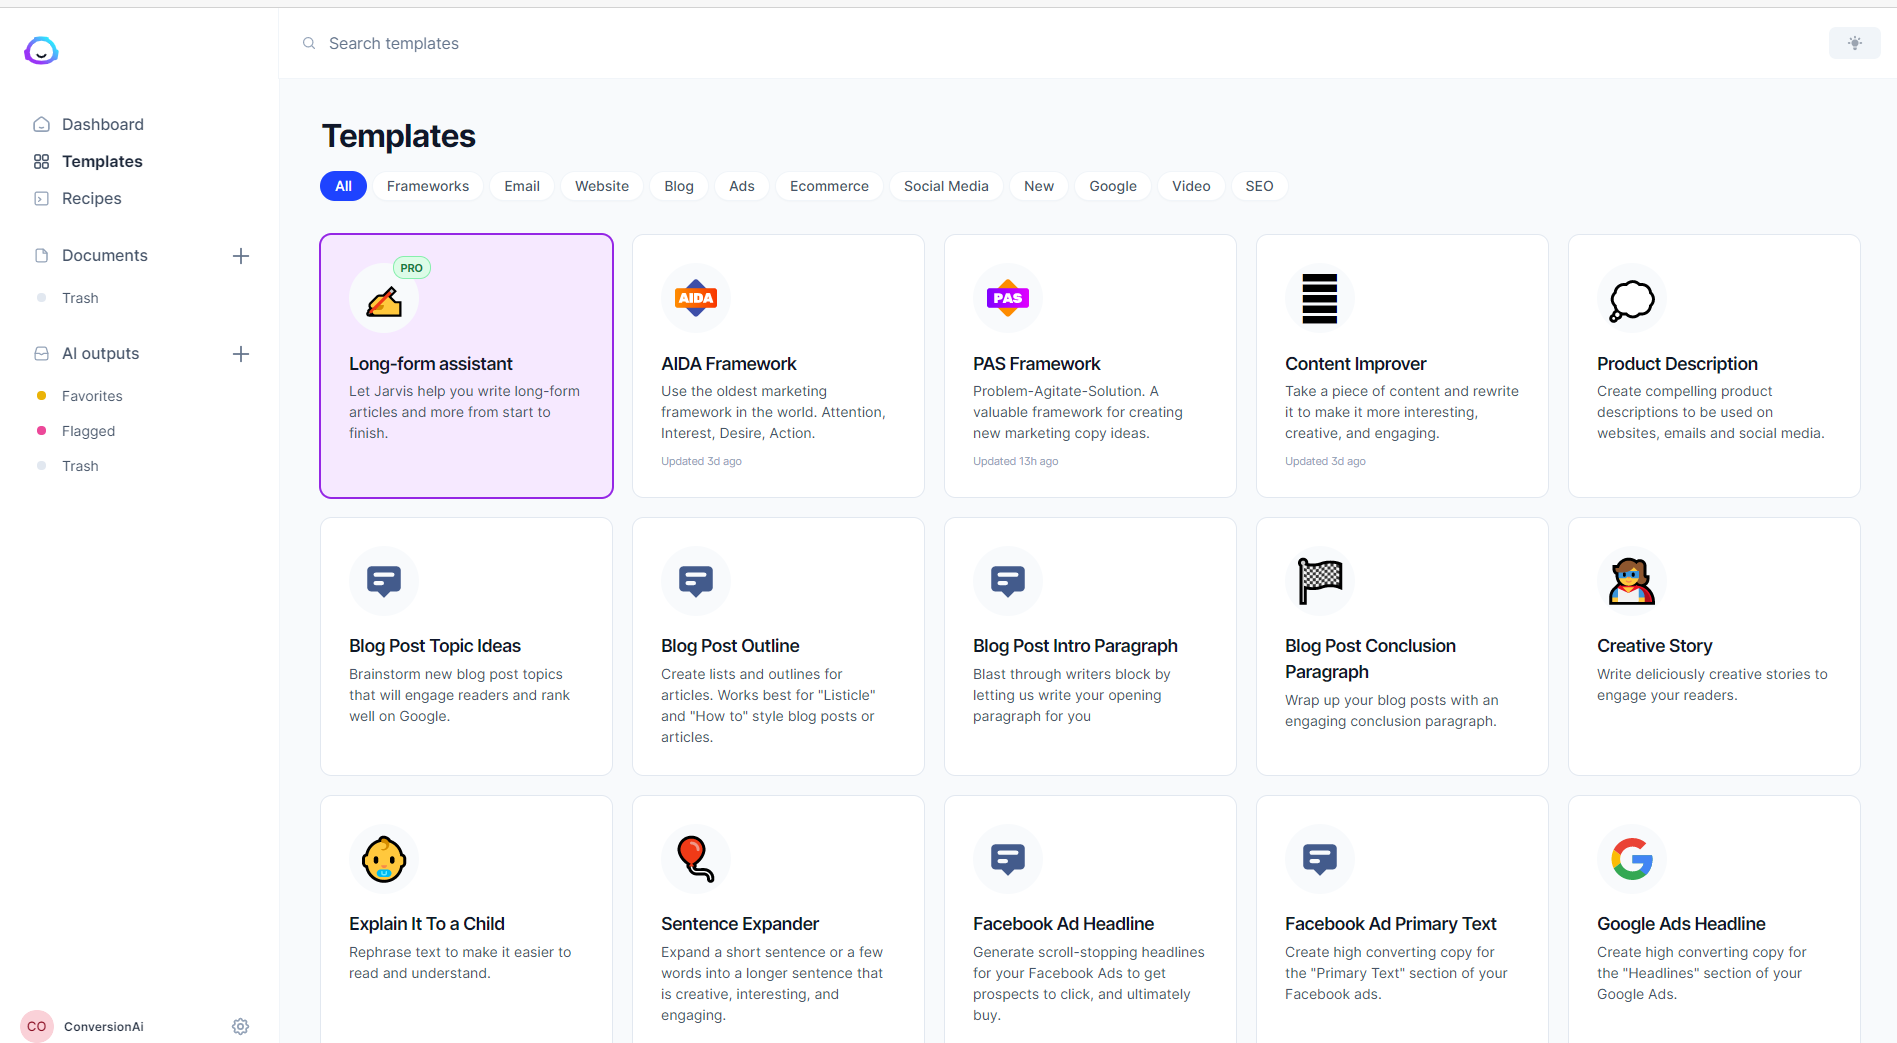Image resolution: width=1897 pixels, height=1043 pixels.
Task: Toggle the light/dark theme button
Action: 1854,43
